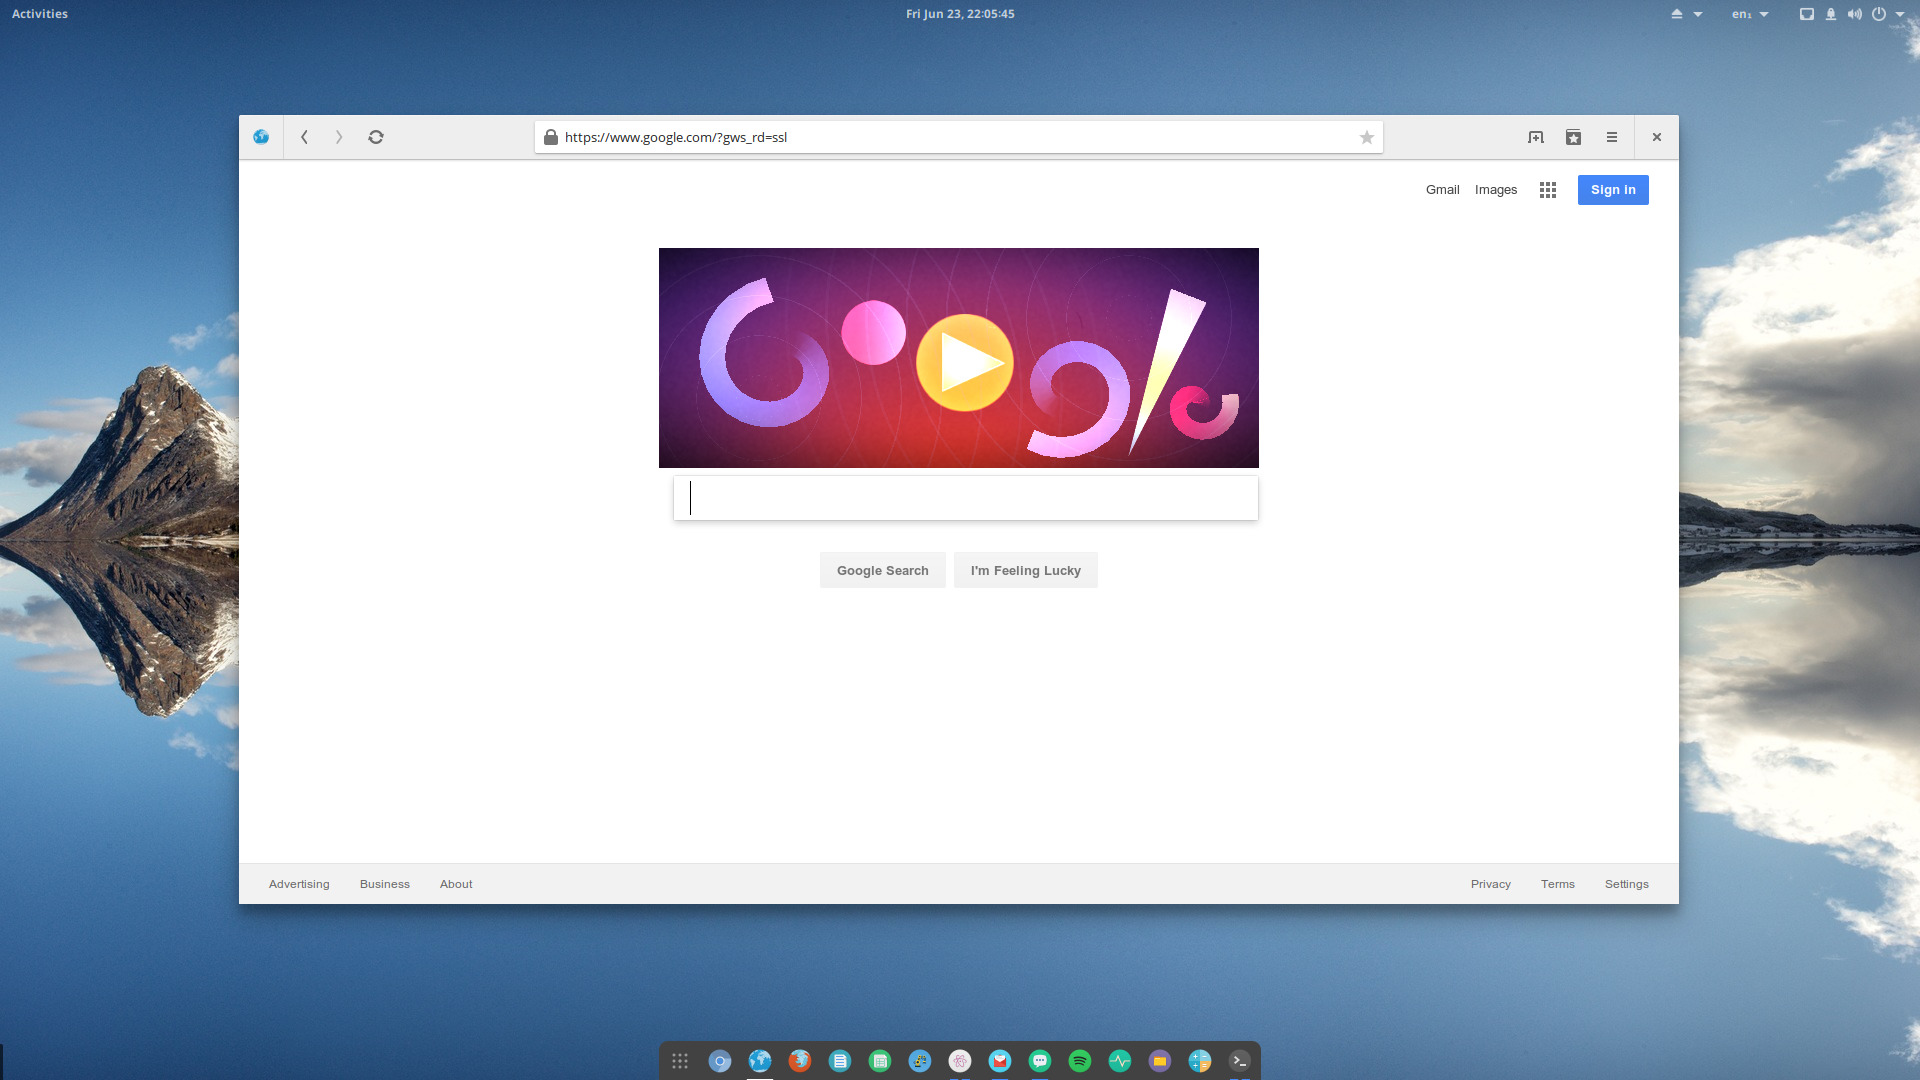Open the browser hamburger menu
The height and width of the screenshot is (1080, 1920).
pos(1612,137)
